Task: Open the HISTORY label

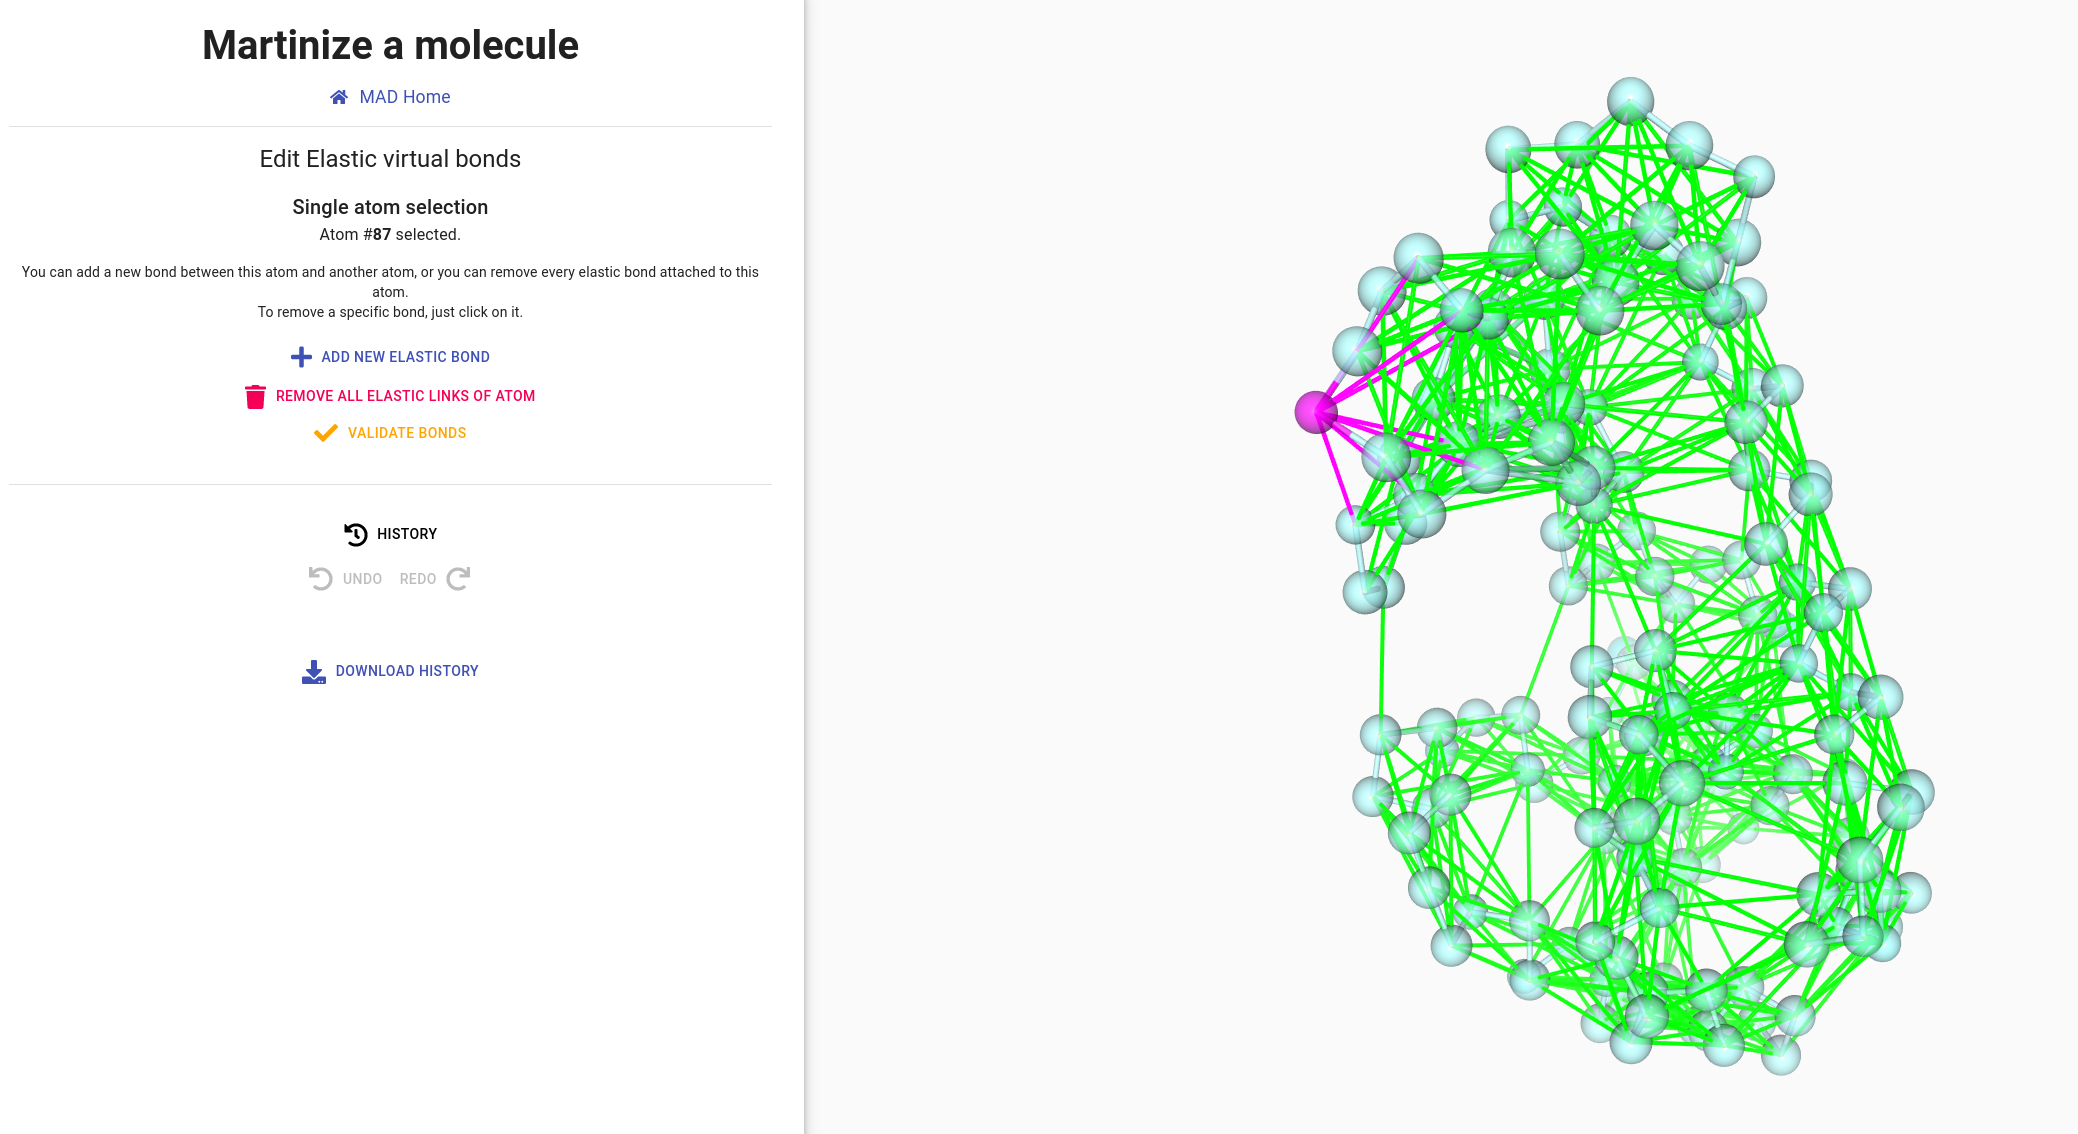Action: point(407,534)
